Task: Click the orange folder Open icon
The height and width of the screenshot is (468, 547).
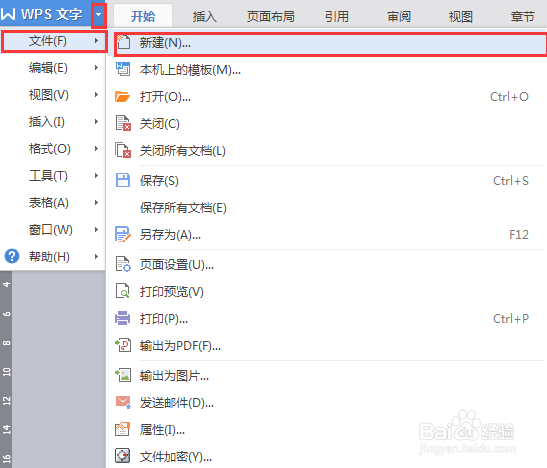Action: (122, 96)
